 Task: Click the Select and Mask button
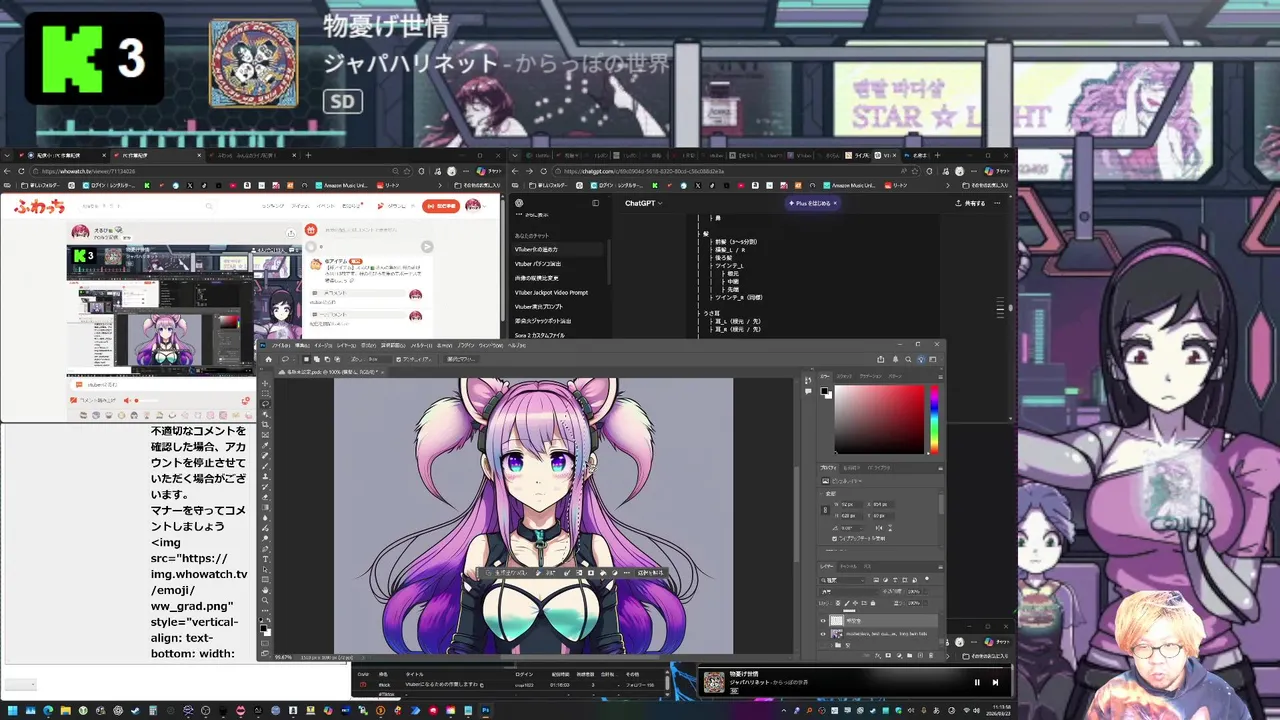[x=461, y=359]
